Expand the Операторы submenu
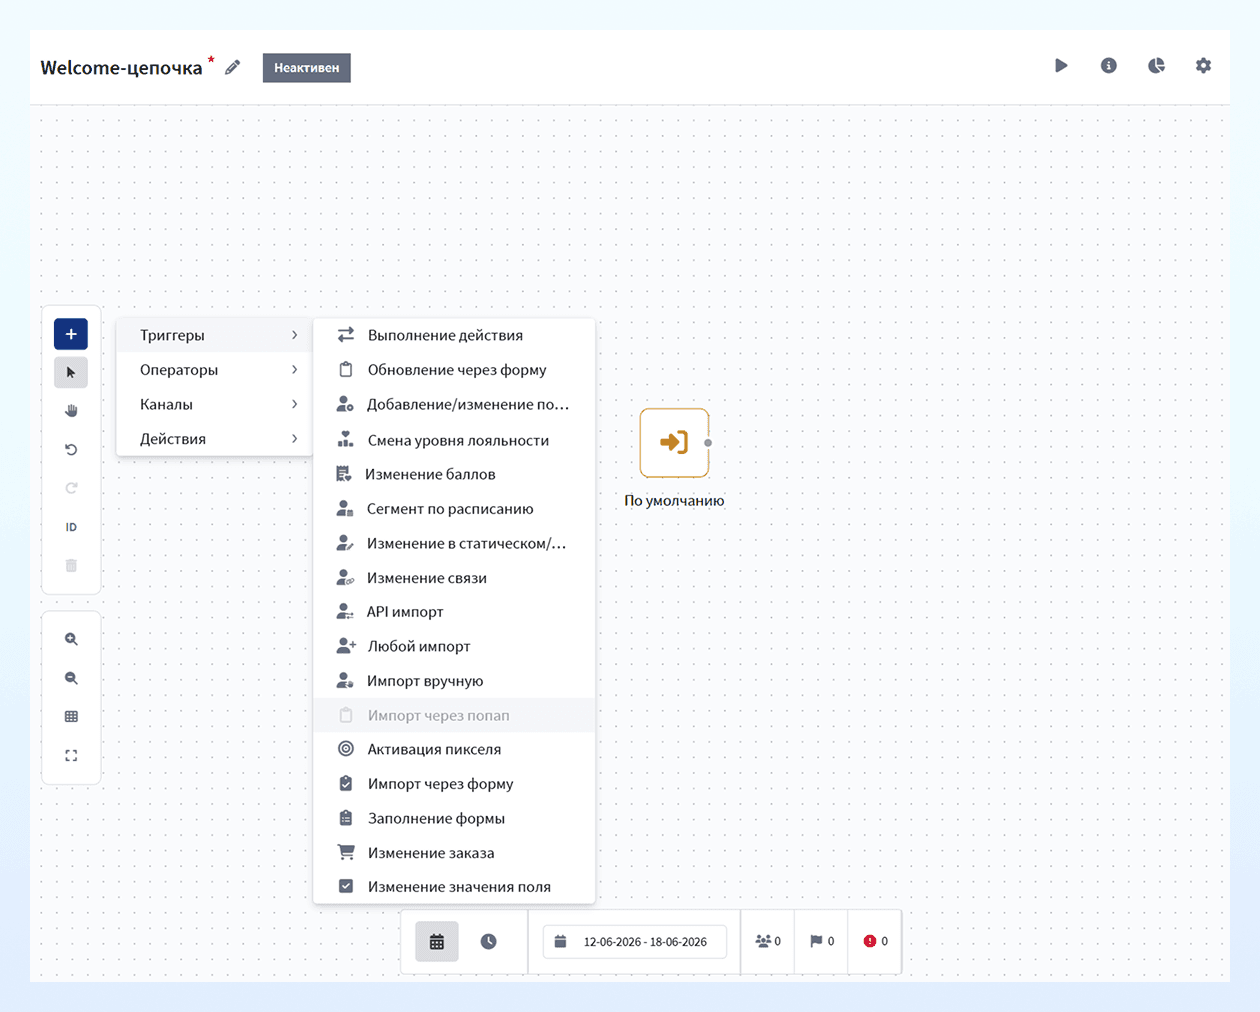1260x1012 pixels. click(x=215, y=370)
